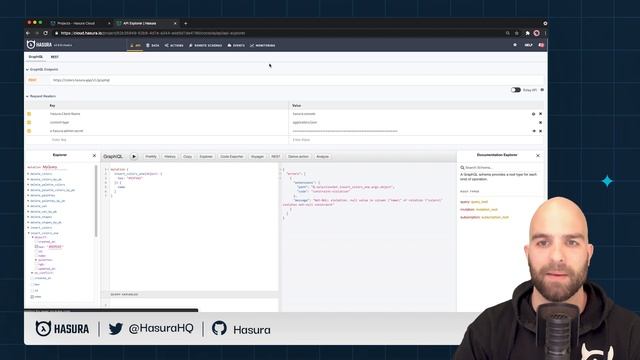Image resolution: width=640 pixels, height=360 pixels.
Task: Click the Copy button in GraphiQL toolbar
Action: point(187,156)
